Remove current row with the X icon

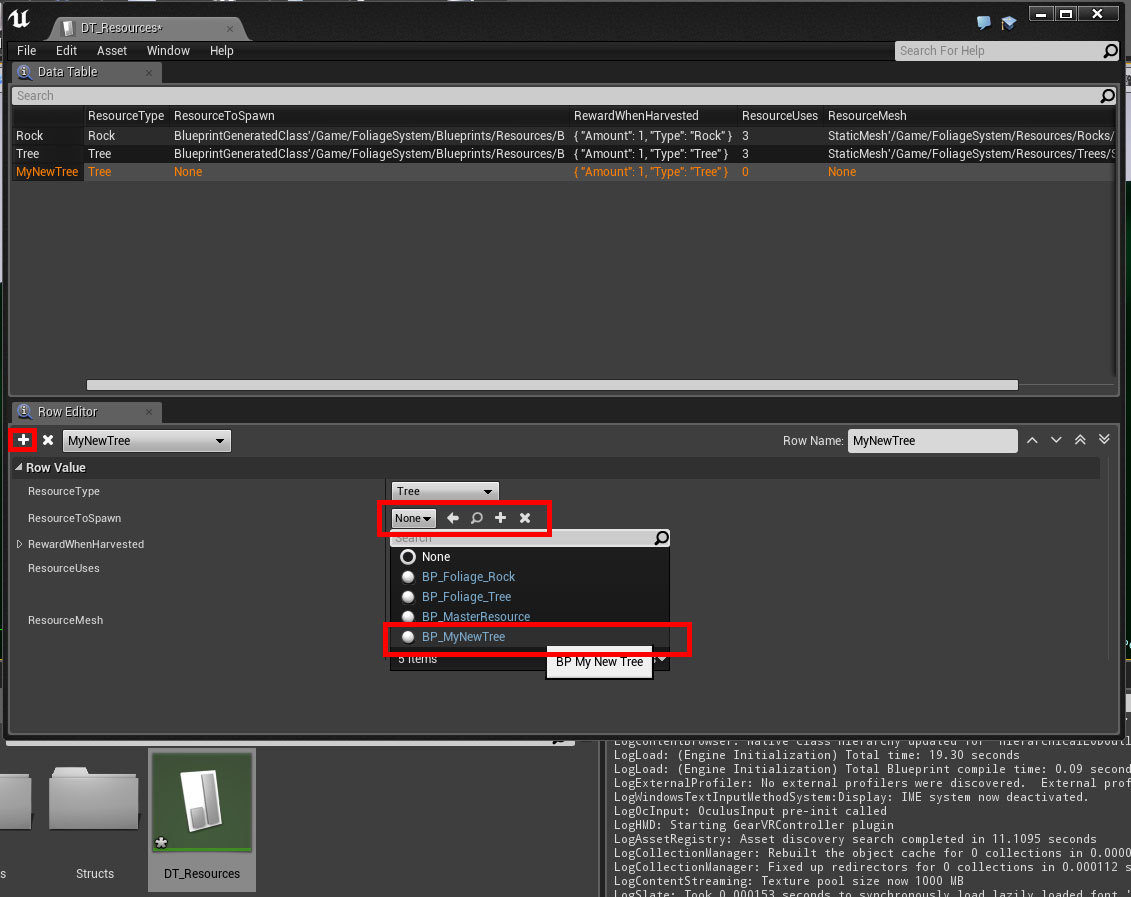47,440
